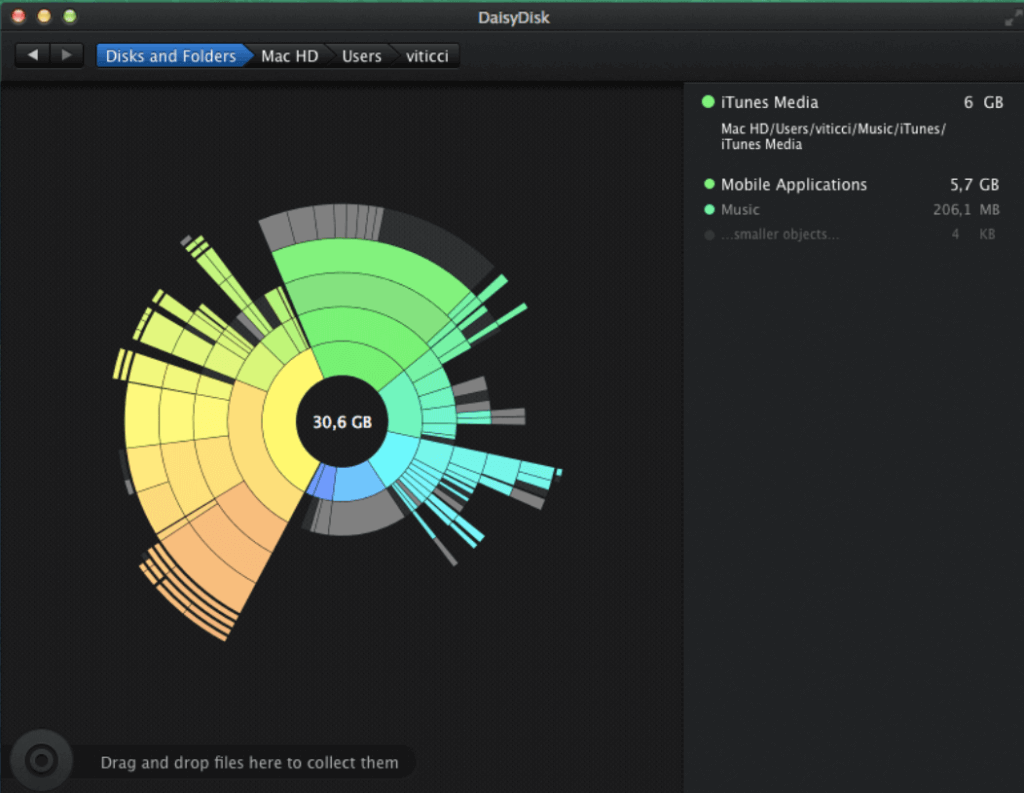Screen dimensions: 1024x793
Task: Toggle full screen with the corner arrows icon
Action: point(1011,18)
